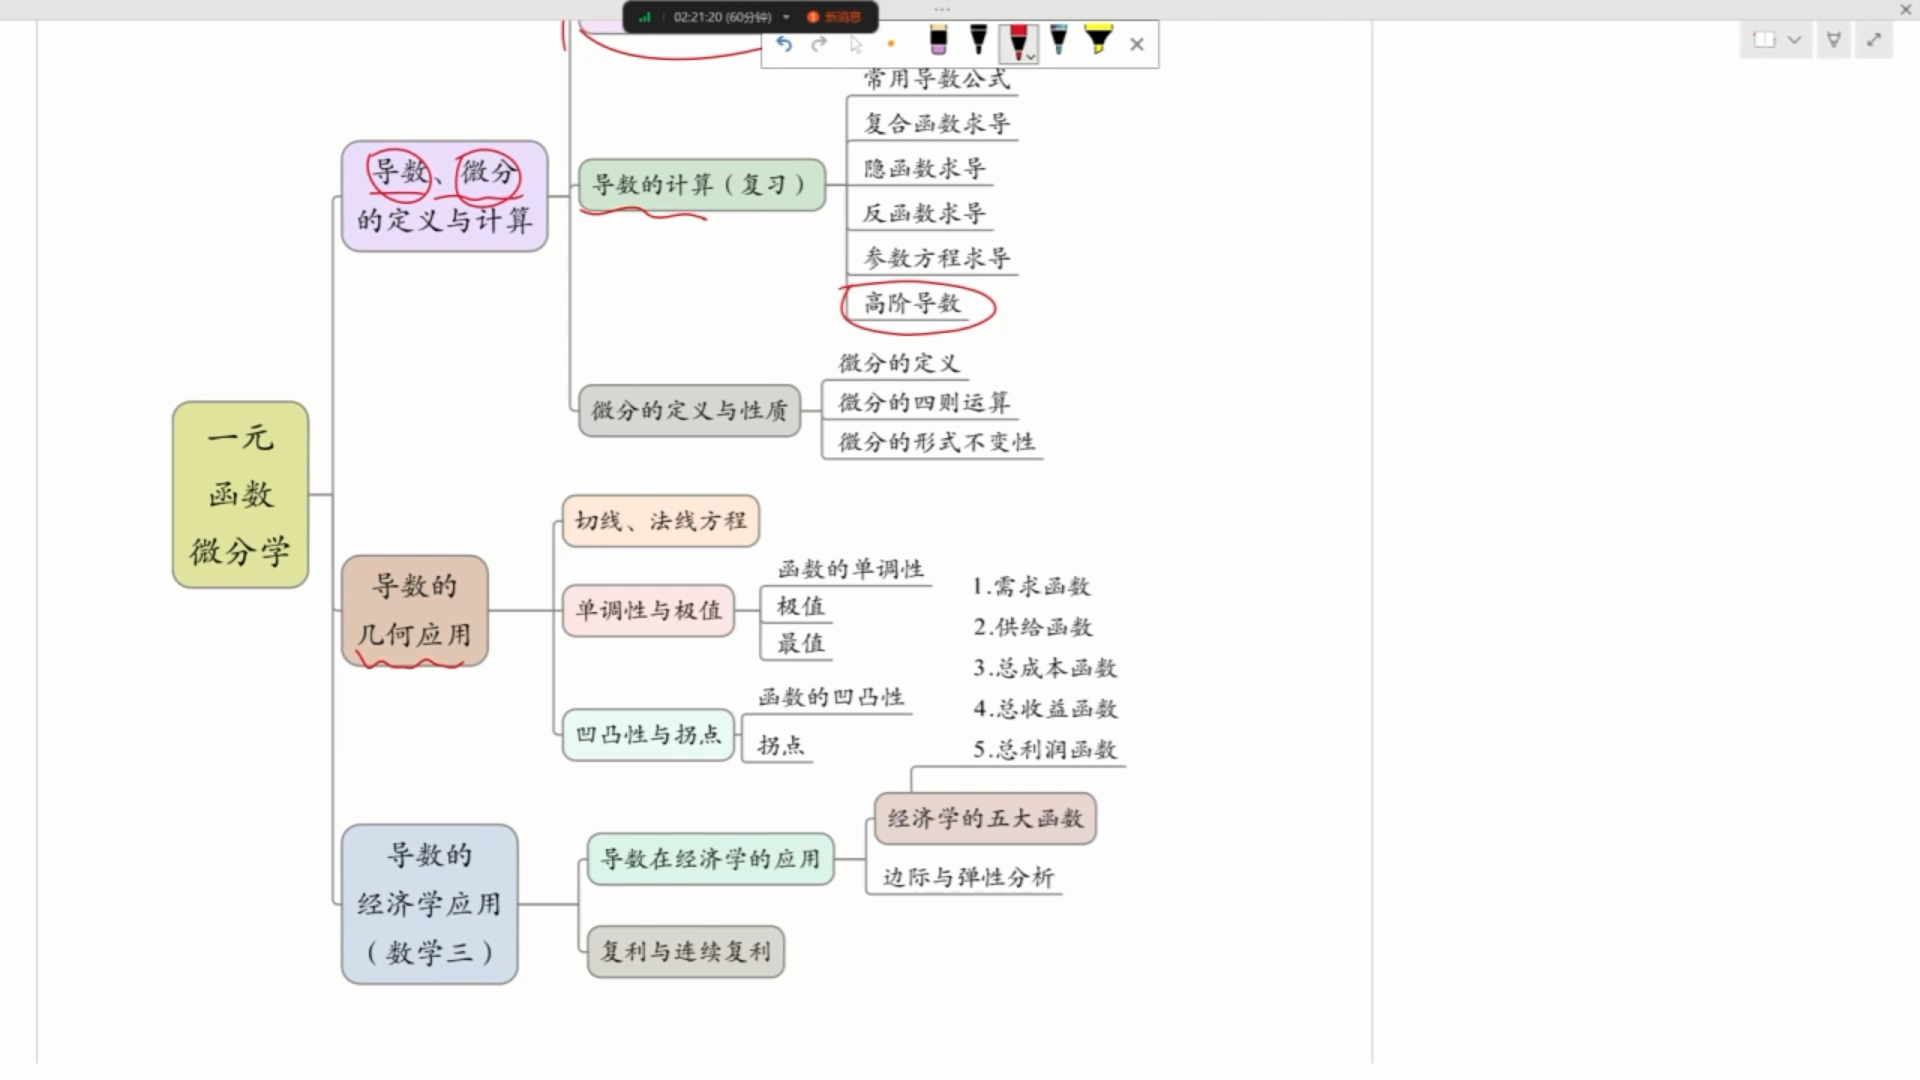Open the meeting timer dropdown arrow
1920x1080 pixels.
(786, 17)
